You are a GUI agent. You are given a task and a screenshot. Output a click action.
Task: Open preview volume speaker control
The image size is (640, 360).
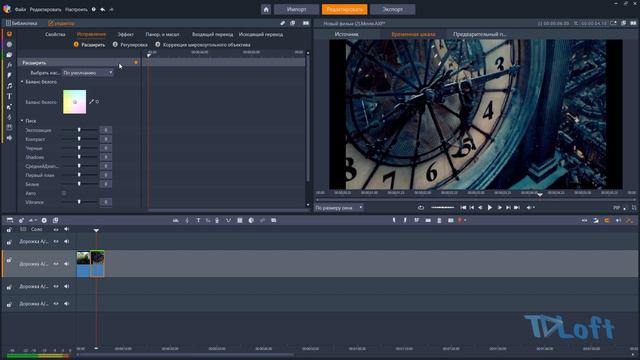click(x=529, y=208)
